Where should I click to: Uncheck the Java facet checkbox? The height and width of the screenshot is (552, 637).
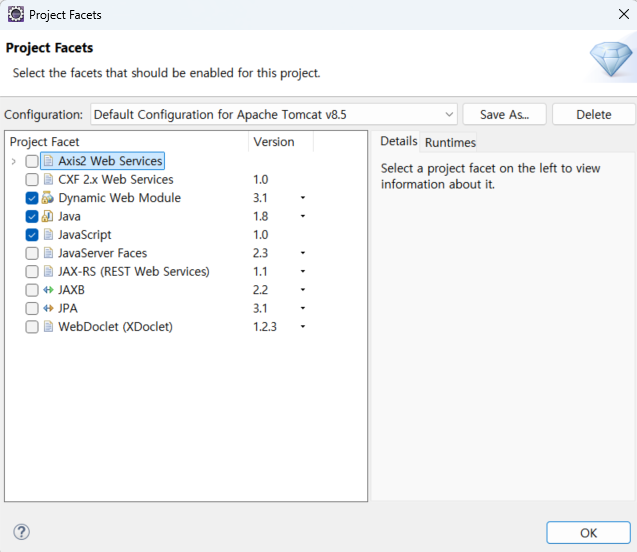[x=32, y=216]
